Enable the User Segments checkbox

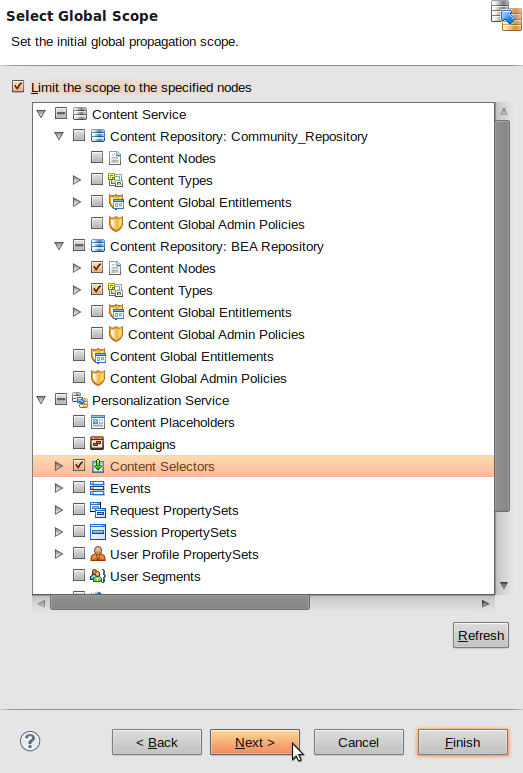point(79,575)
